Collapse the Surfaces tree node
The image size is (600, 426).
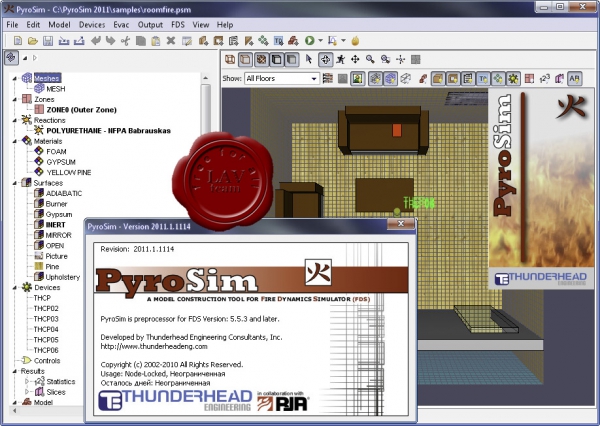[x=15, y=183]
